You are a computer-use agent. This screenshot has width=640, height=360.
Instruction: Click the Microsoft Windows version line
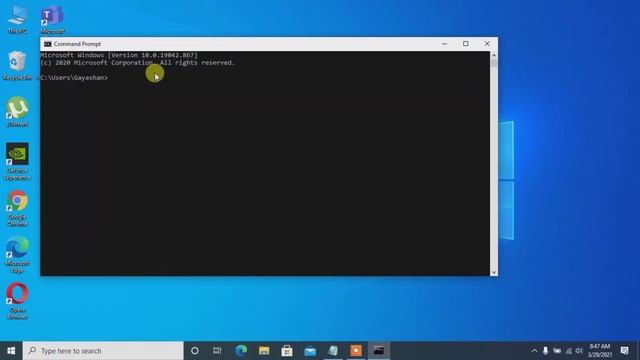[119, 55]
